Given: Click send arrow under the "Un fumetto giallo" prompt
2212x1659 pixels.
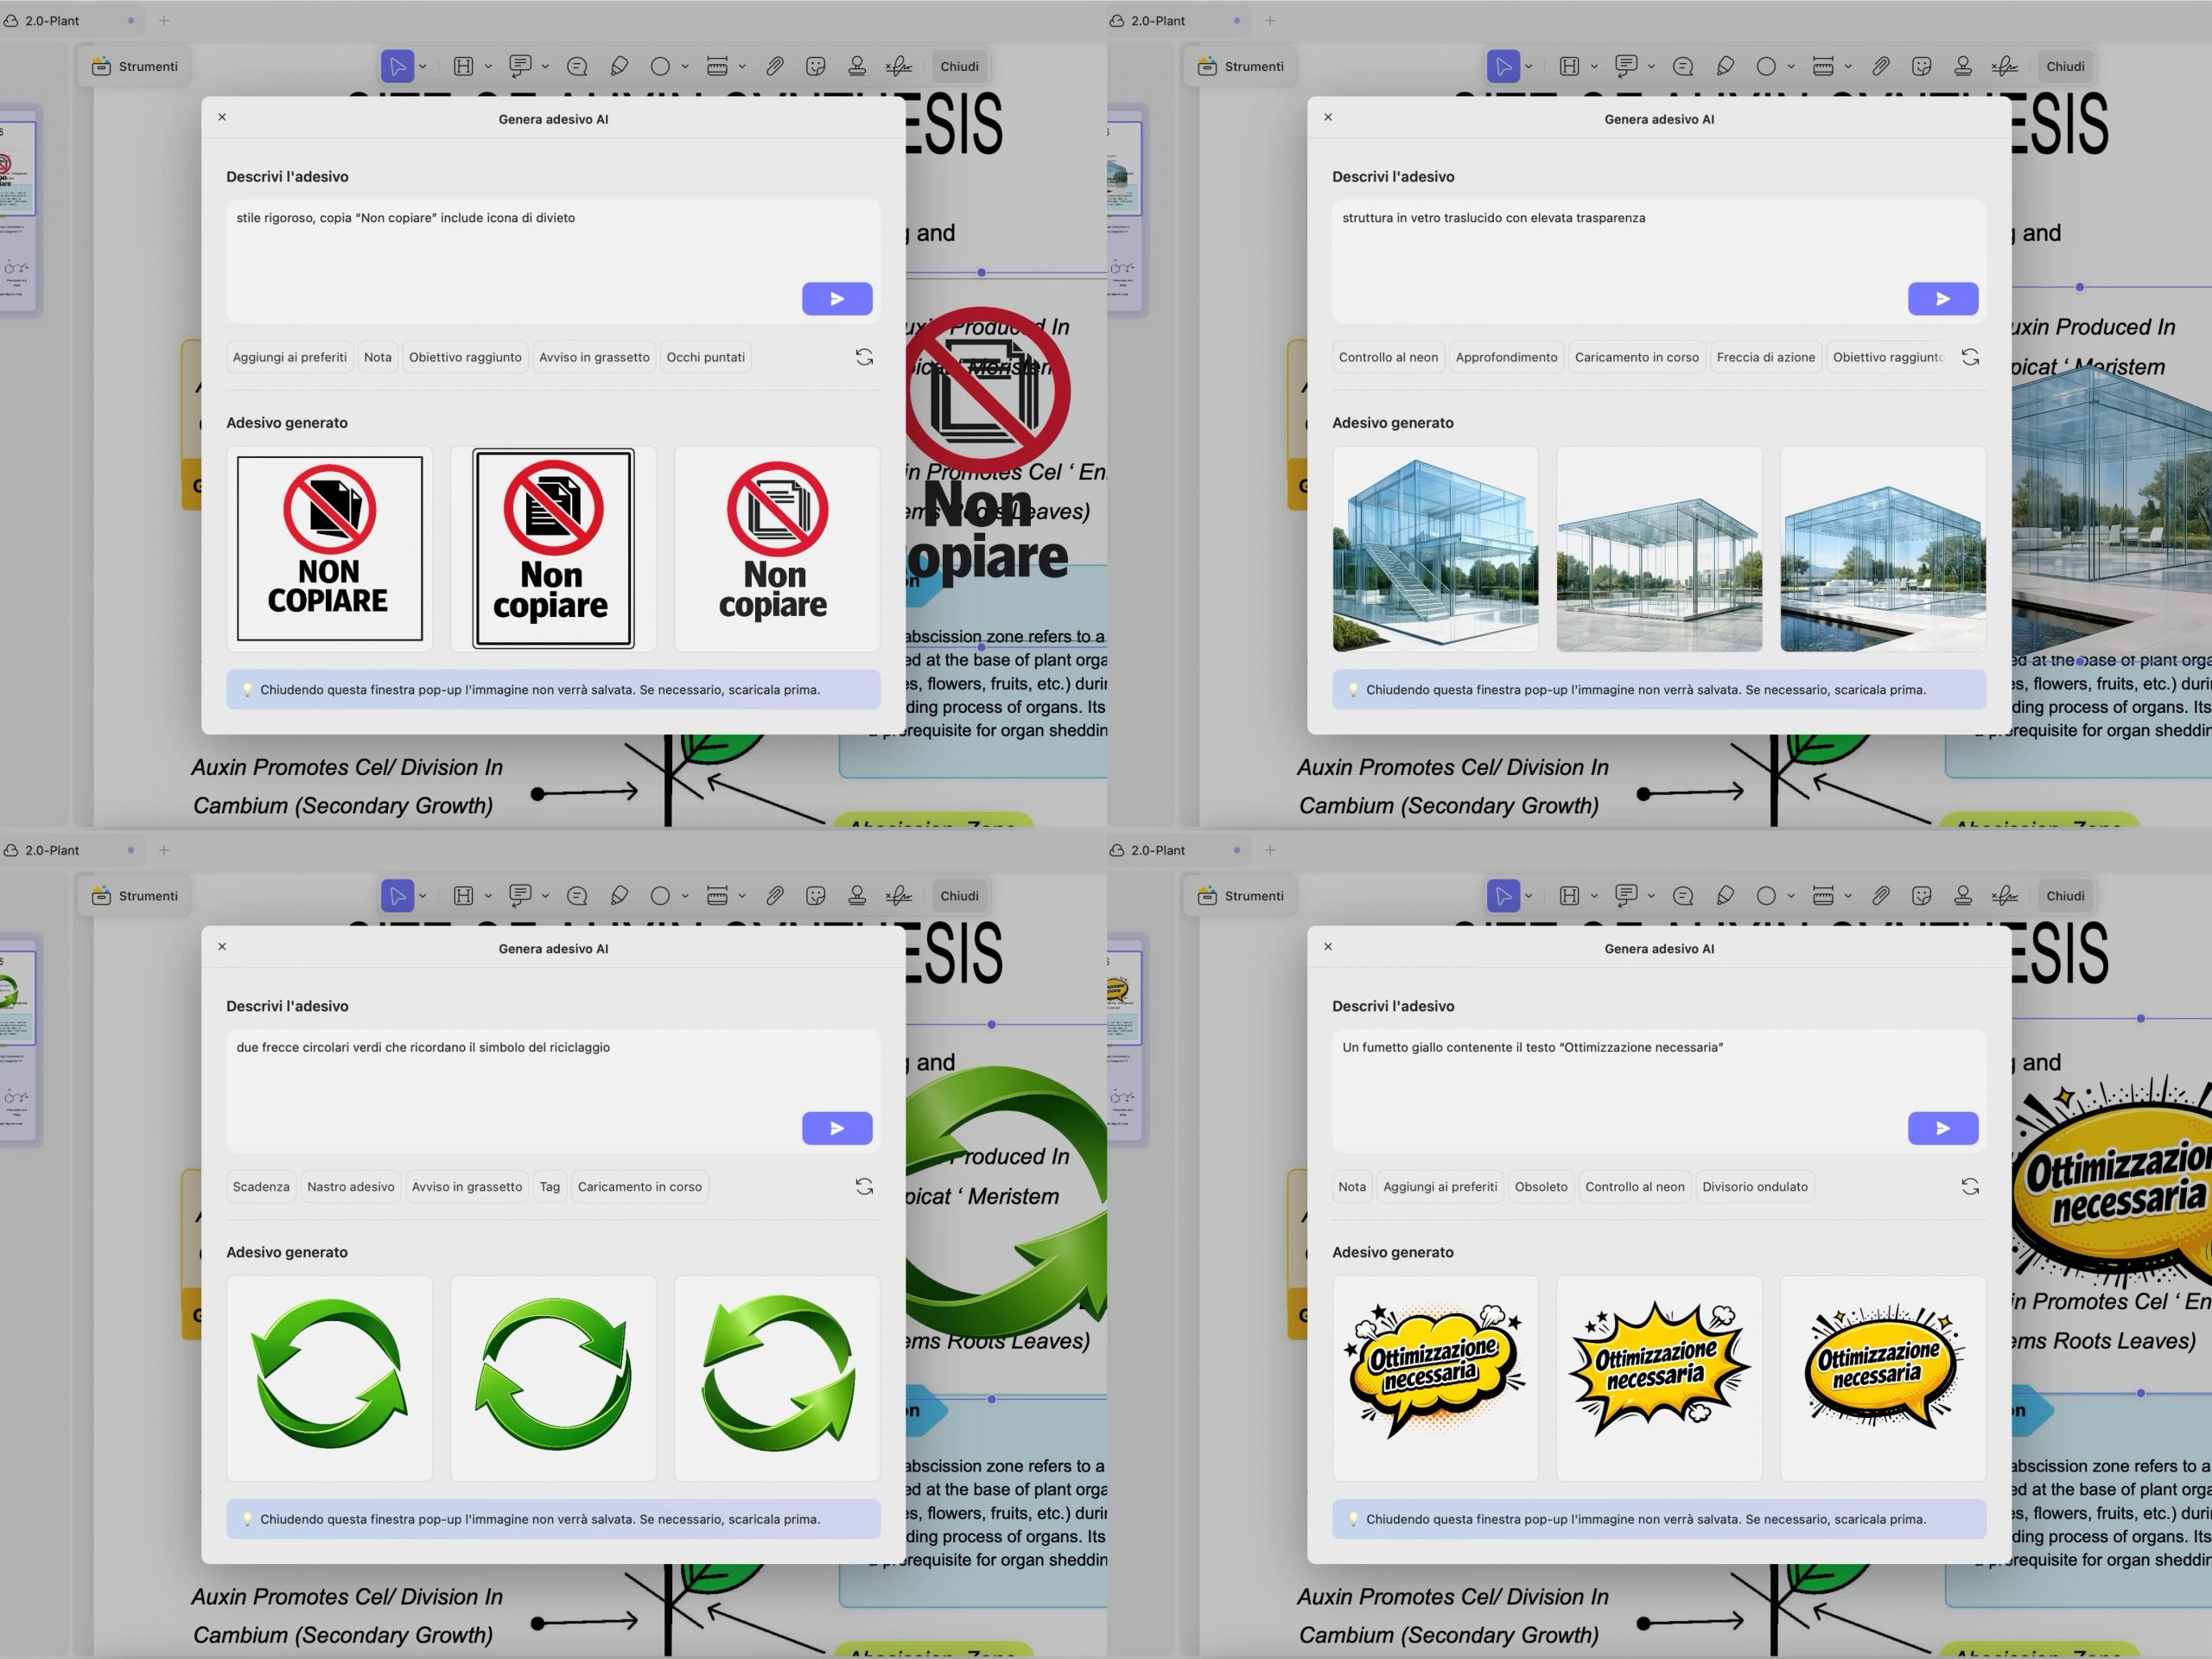Looking at the screenshot, I should (x=1942, y=1128).
